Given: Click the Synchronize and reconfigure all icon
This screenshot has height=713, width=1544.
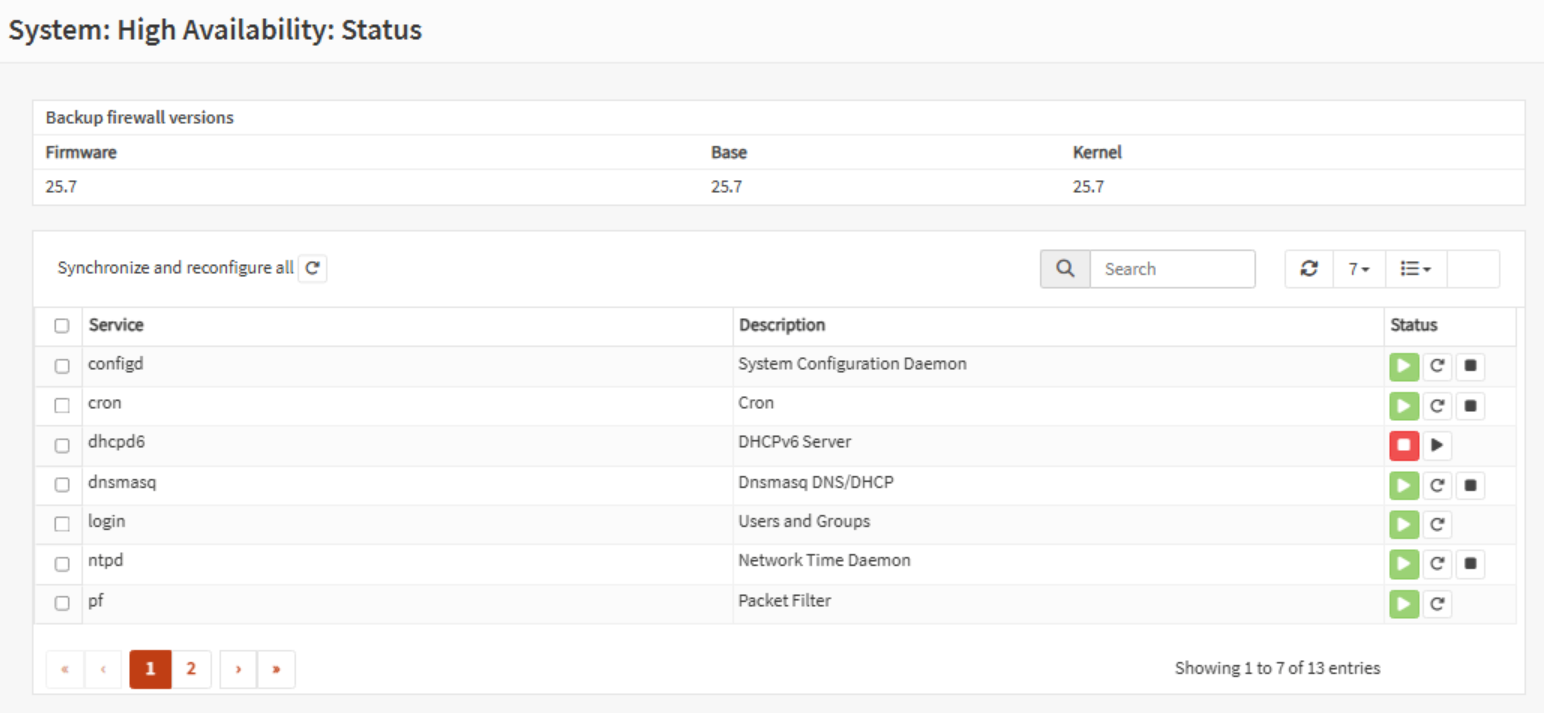Looking at the screenshot, I should pyautogui.click(x=312, y=268).
